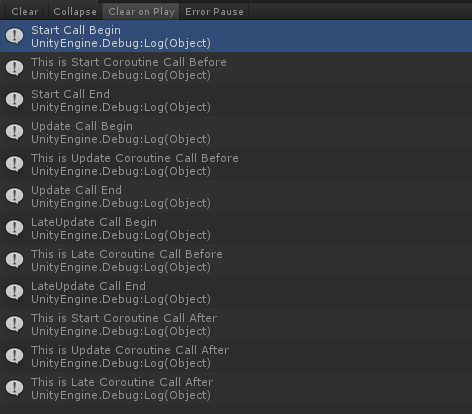Select the LateUpdate Call Begin log text
The width and height of the screenshot is (472, 414).
(x=94, y=222)
